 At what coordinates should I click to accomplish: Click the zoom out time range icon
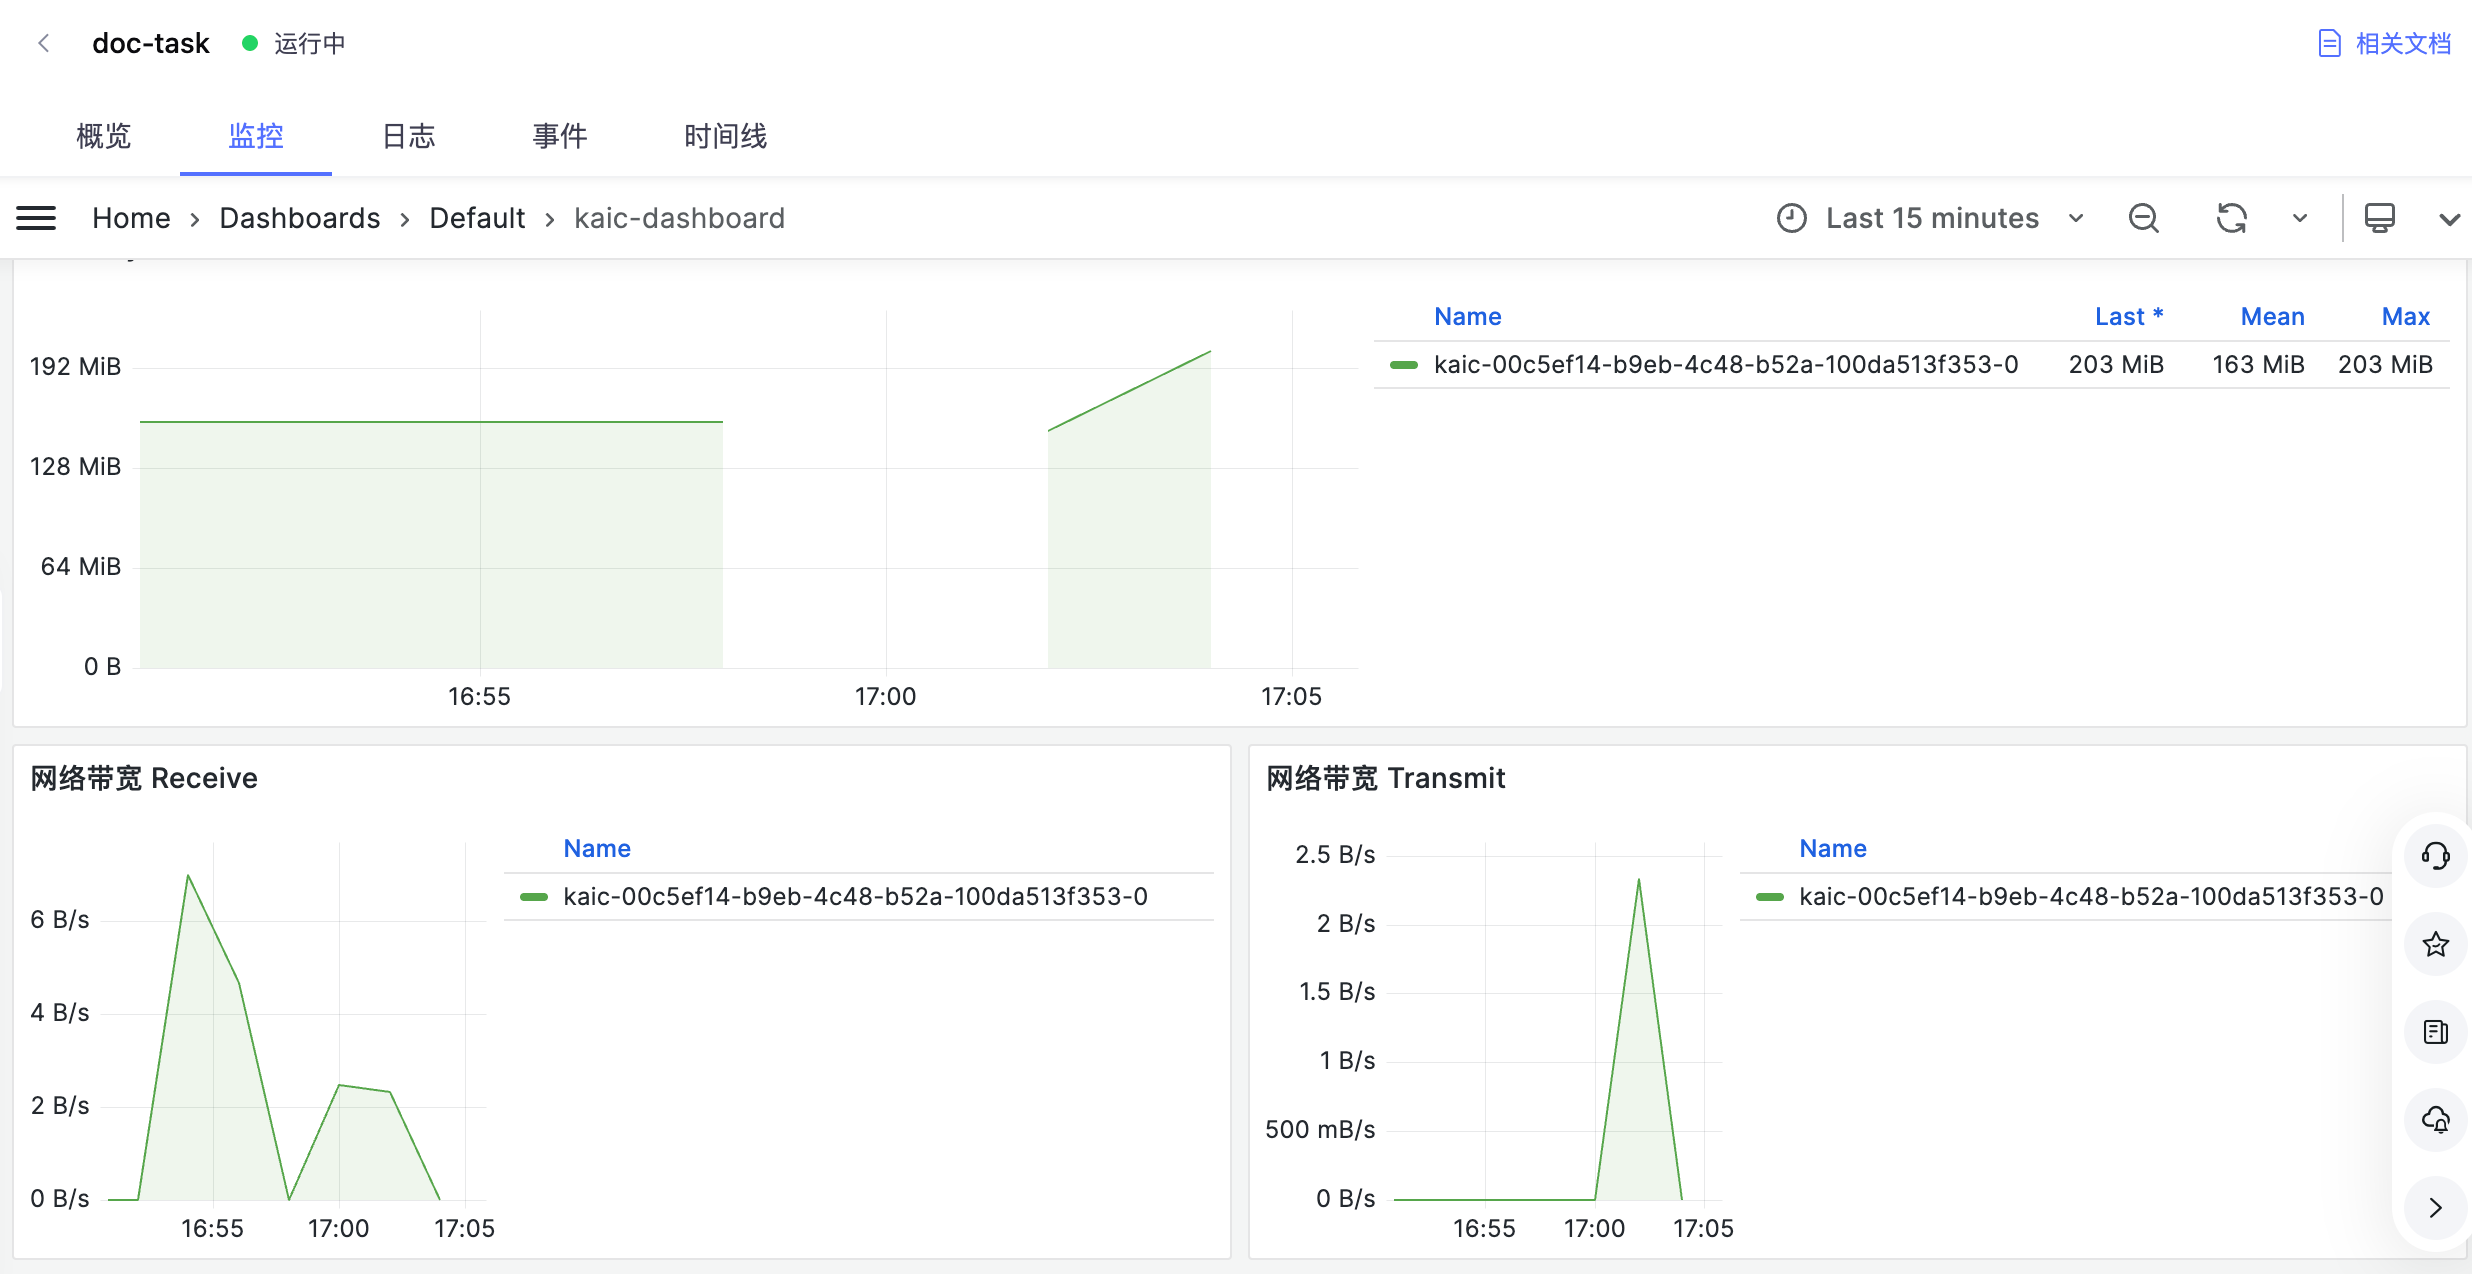click(2143, 218)
